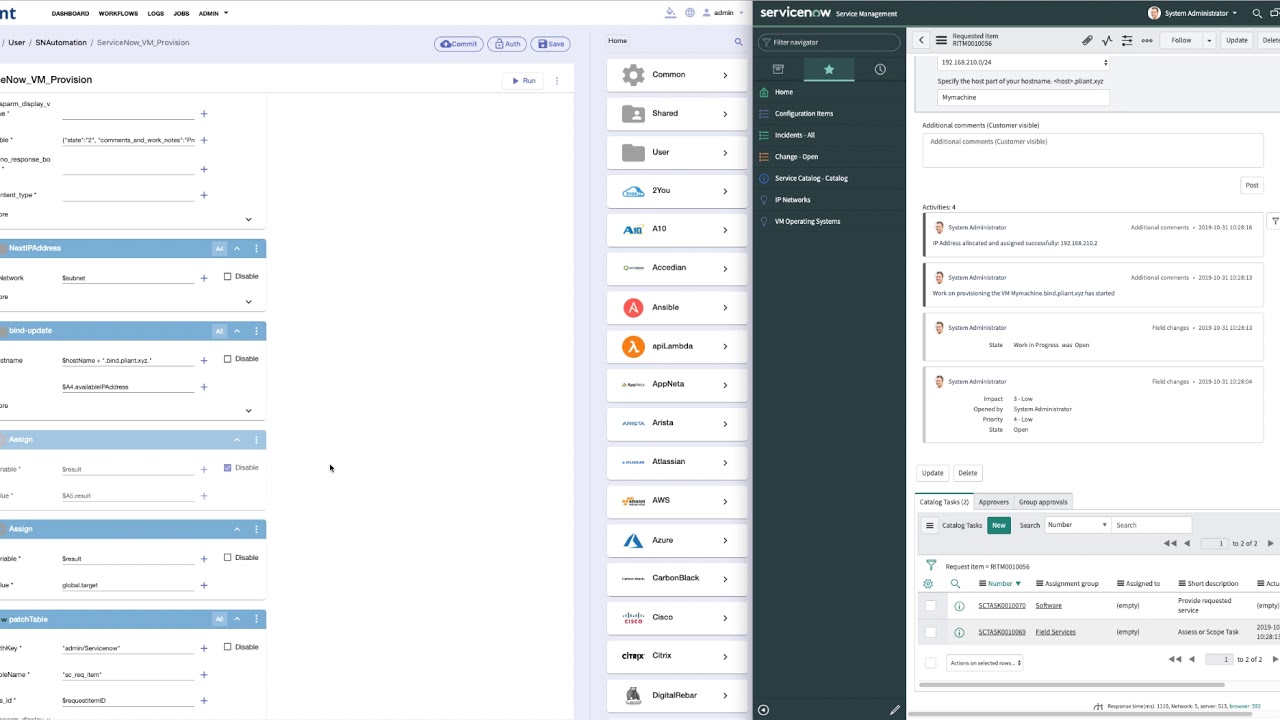Click Follow on the requested item
The width and height of the screenshot is (1280, 720).
[x=1182, y=41]
